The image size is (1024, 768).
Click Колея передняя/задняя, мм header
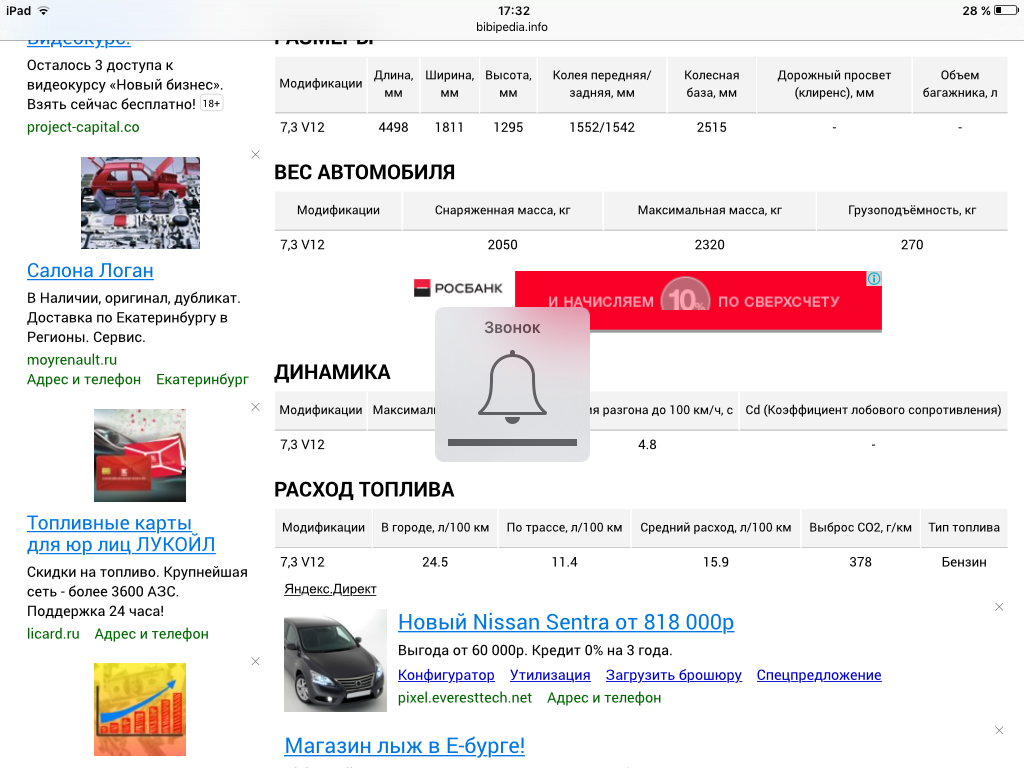[601, 84]
